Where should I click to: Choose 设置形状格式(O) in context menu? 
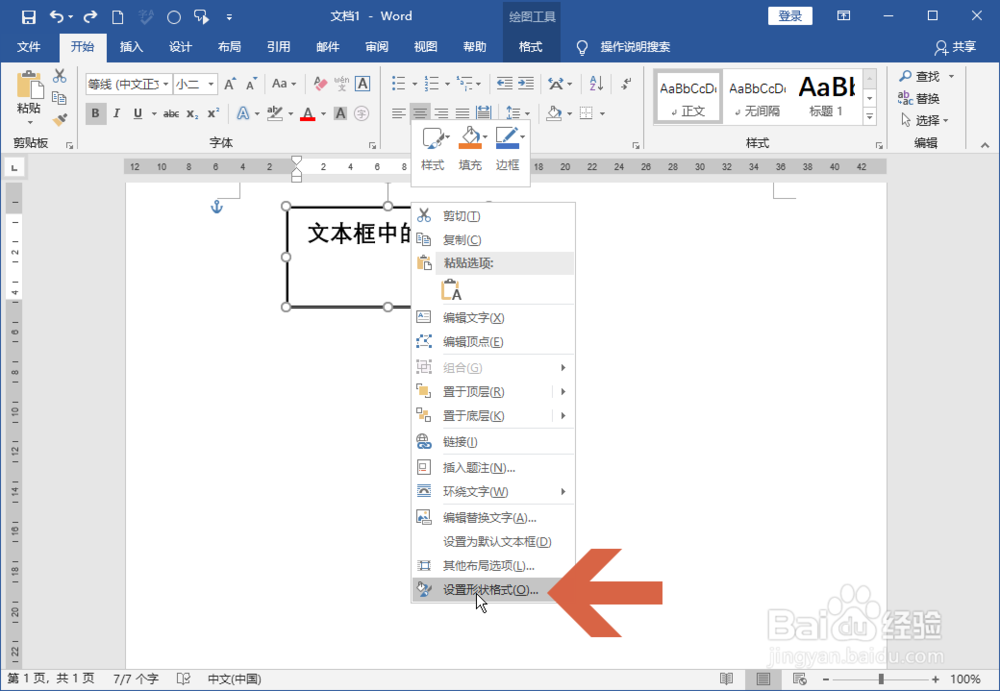click(494, 590)
